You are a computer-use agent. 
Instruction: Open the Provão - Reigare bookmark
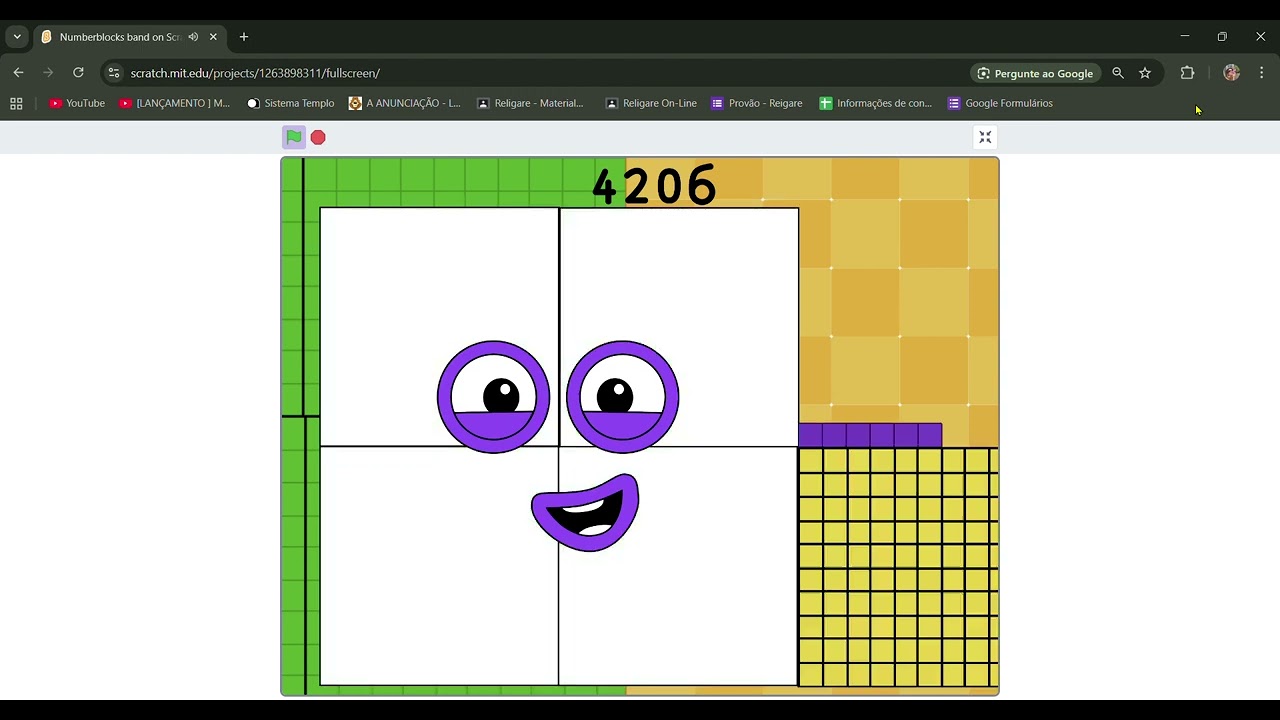(757, 103)
